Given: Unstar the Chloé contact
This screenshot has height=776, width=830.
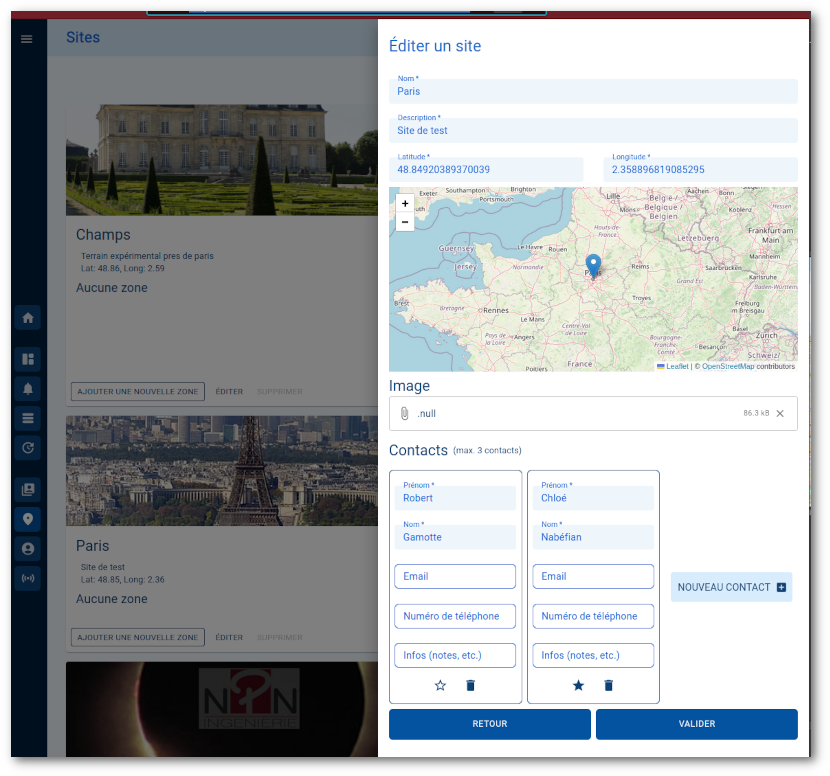Looking at the screenshot, I should [x=578, y=685].
